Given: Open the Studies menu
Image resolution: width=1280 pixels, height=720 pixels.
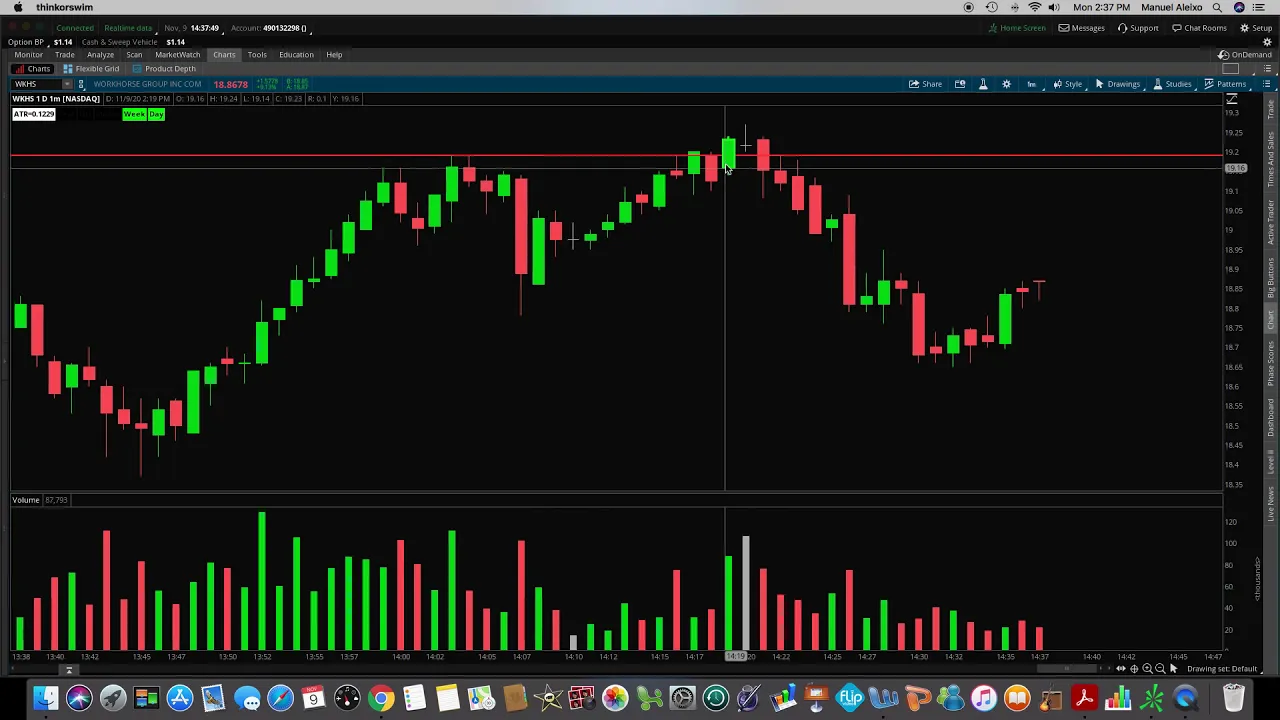Looking at the screenshot, I should 1172,84.
